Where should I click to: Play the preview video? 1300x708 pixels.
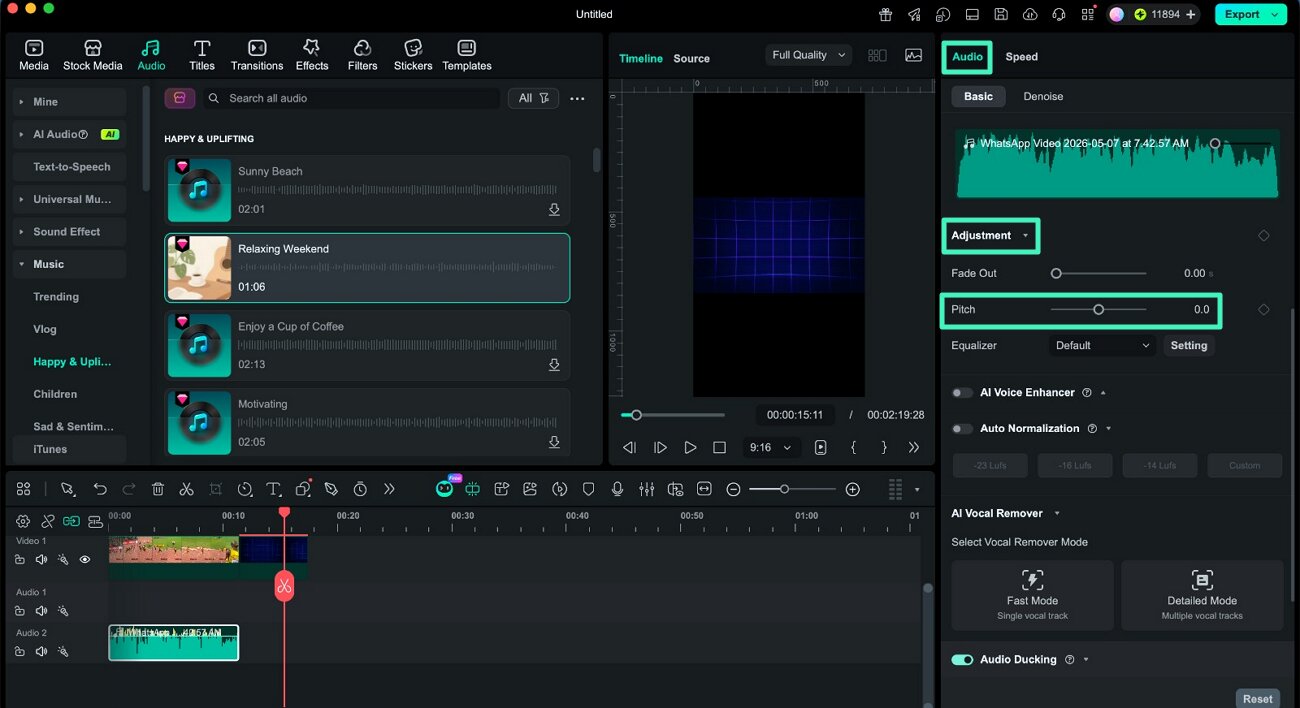click(x=690, y=448)
